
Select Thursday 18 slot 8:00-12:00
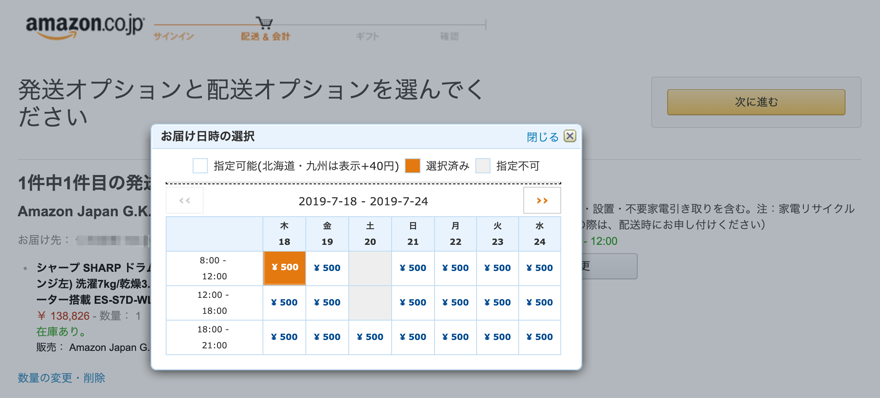click(285, 268)
